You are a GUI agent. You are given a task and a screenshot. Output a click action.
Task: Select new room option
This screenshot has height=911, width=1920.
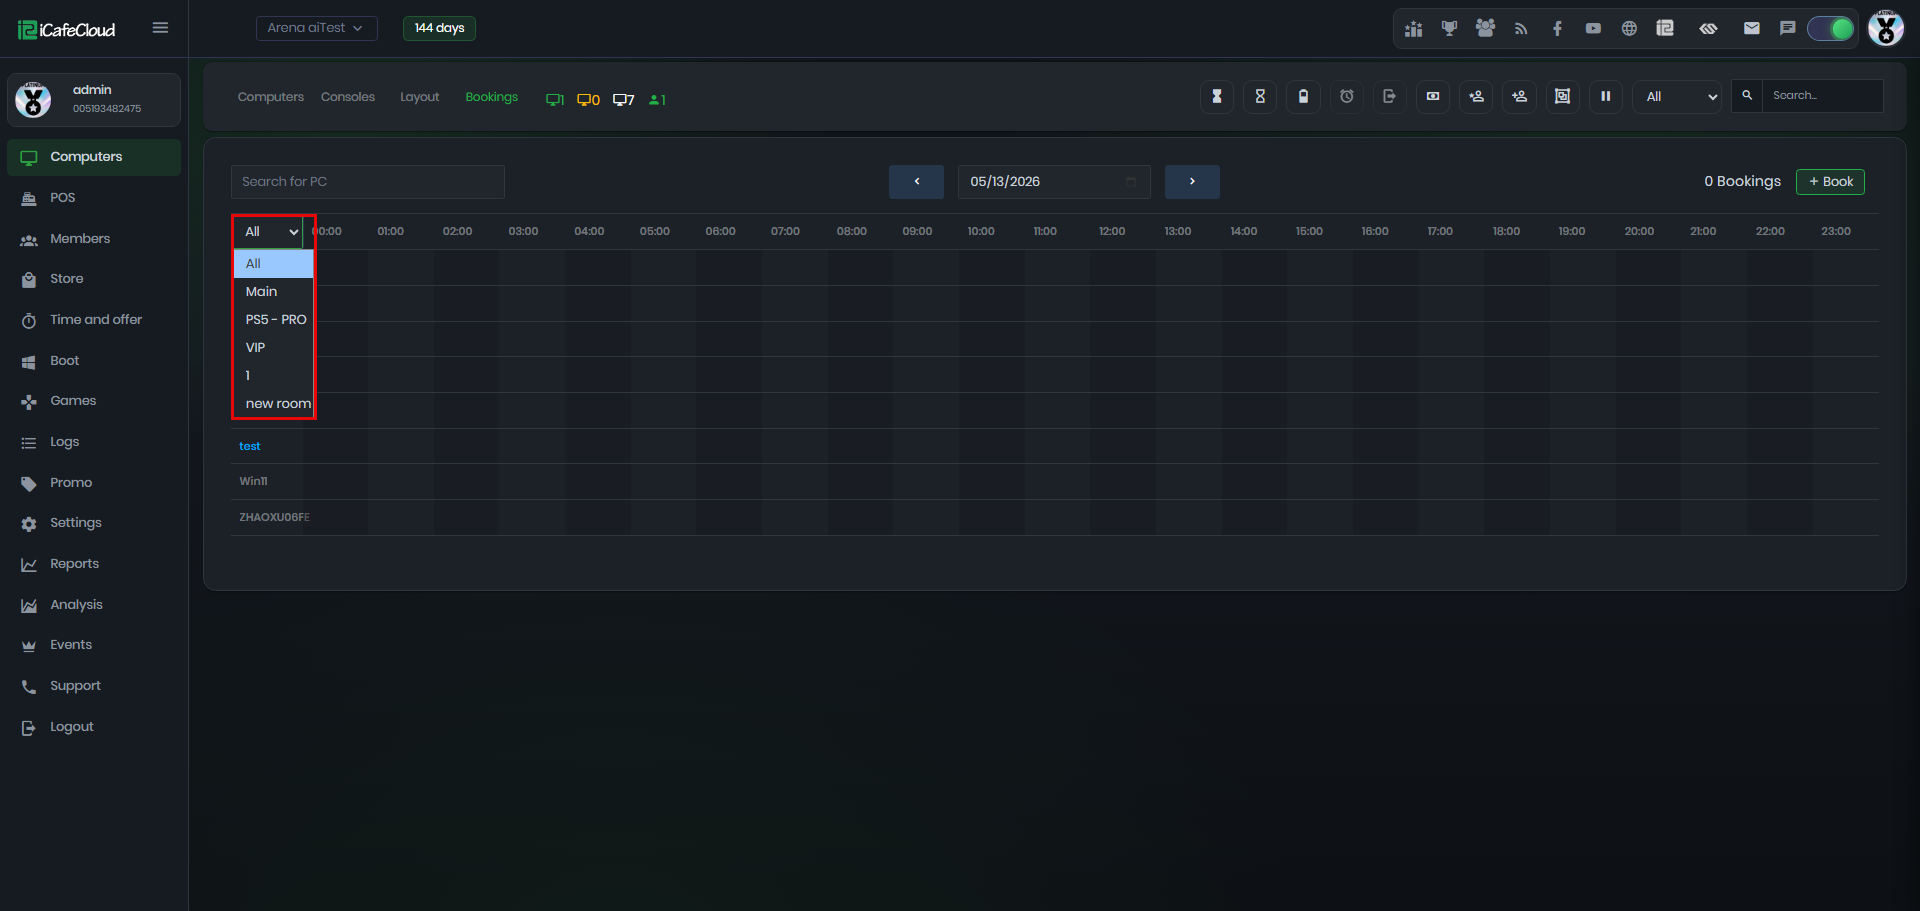[273, 404]
